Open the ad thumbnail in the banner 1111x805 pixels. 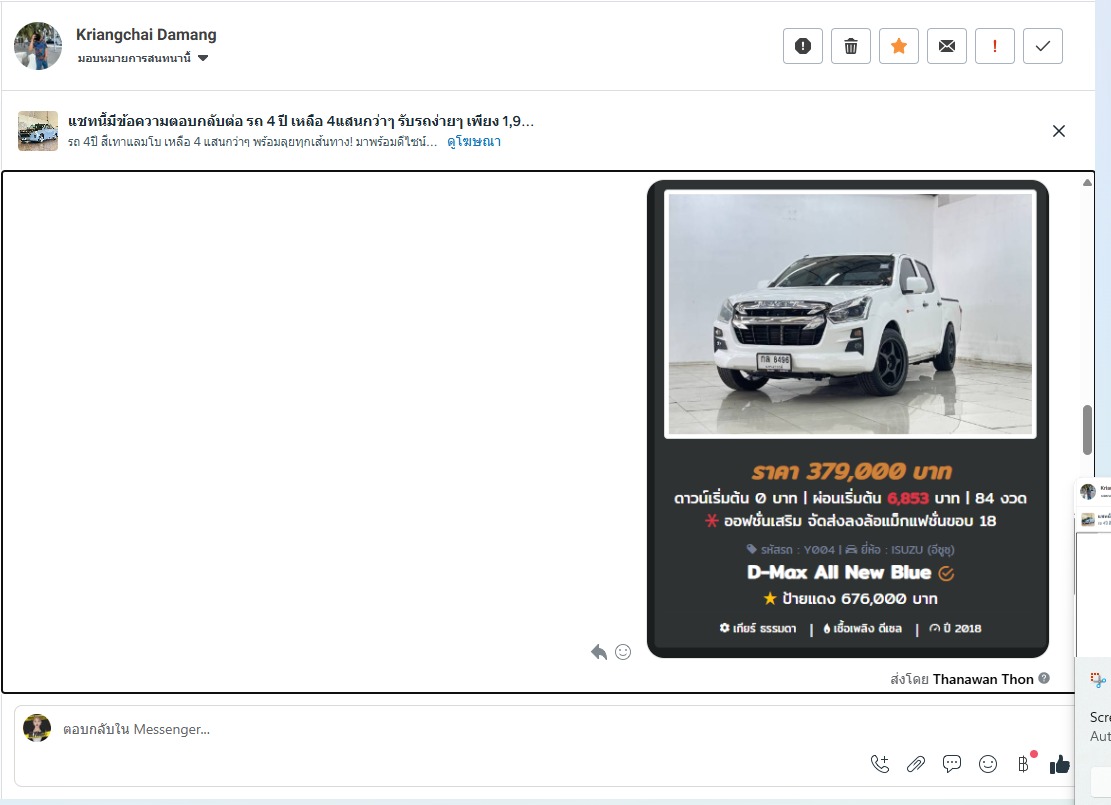click(x=38, y=131)
